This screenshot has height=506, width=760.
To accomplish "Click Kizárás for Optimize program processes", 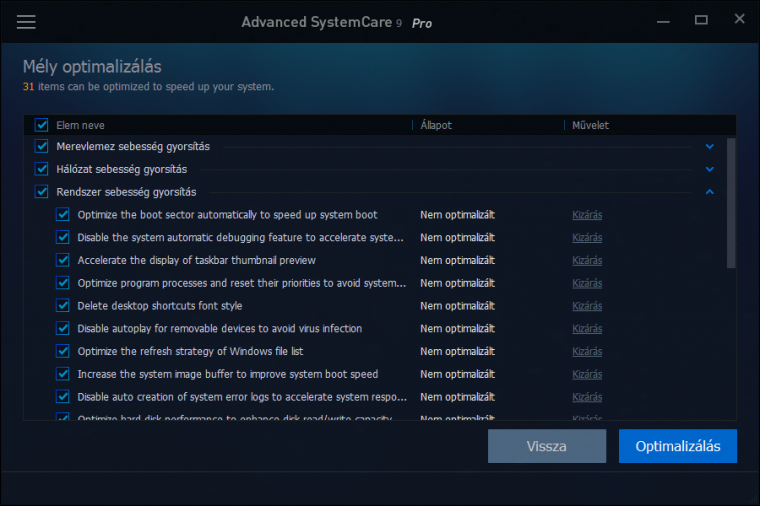I will pyautogui.click(x=587, y=283).
